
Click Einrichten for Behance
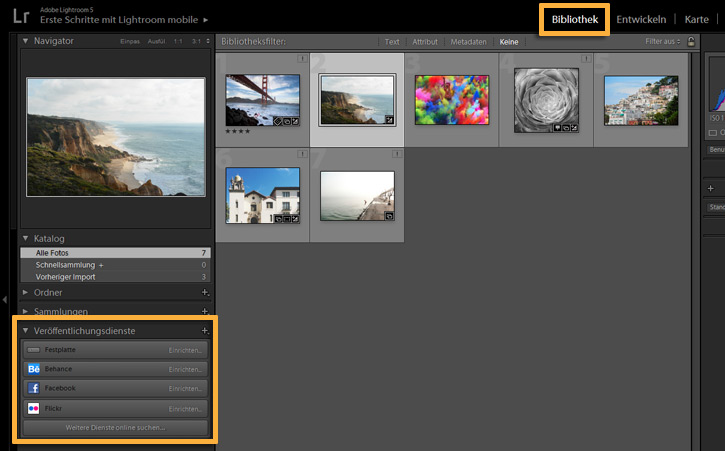[185, 369]
